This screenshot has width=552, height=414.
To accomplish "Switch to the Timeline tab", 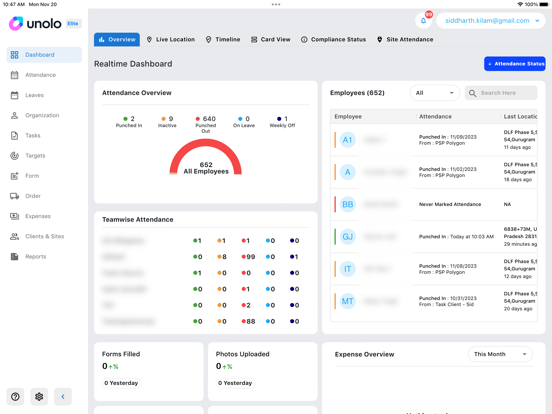I will coord(223,39).
